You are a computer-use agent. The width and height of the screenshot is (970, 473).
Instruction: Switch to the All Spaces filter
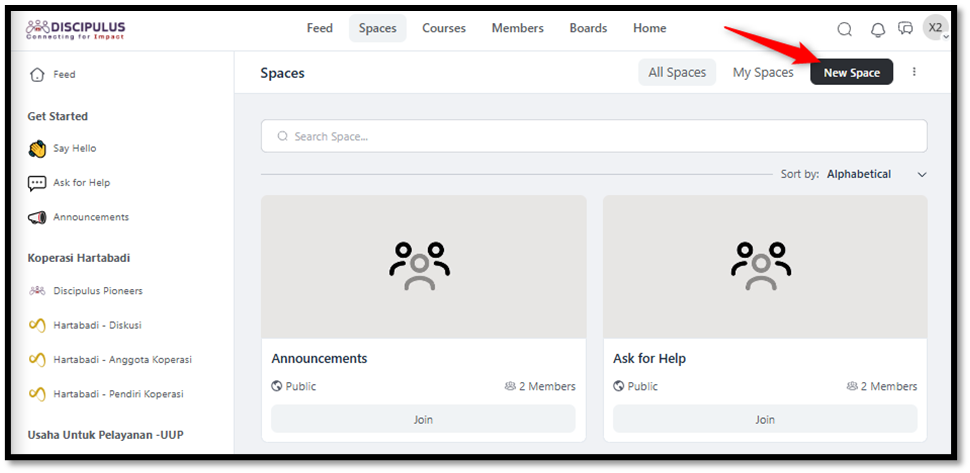(x=677, y=72)
